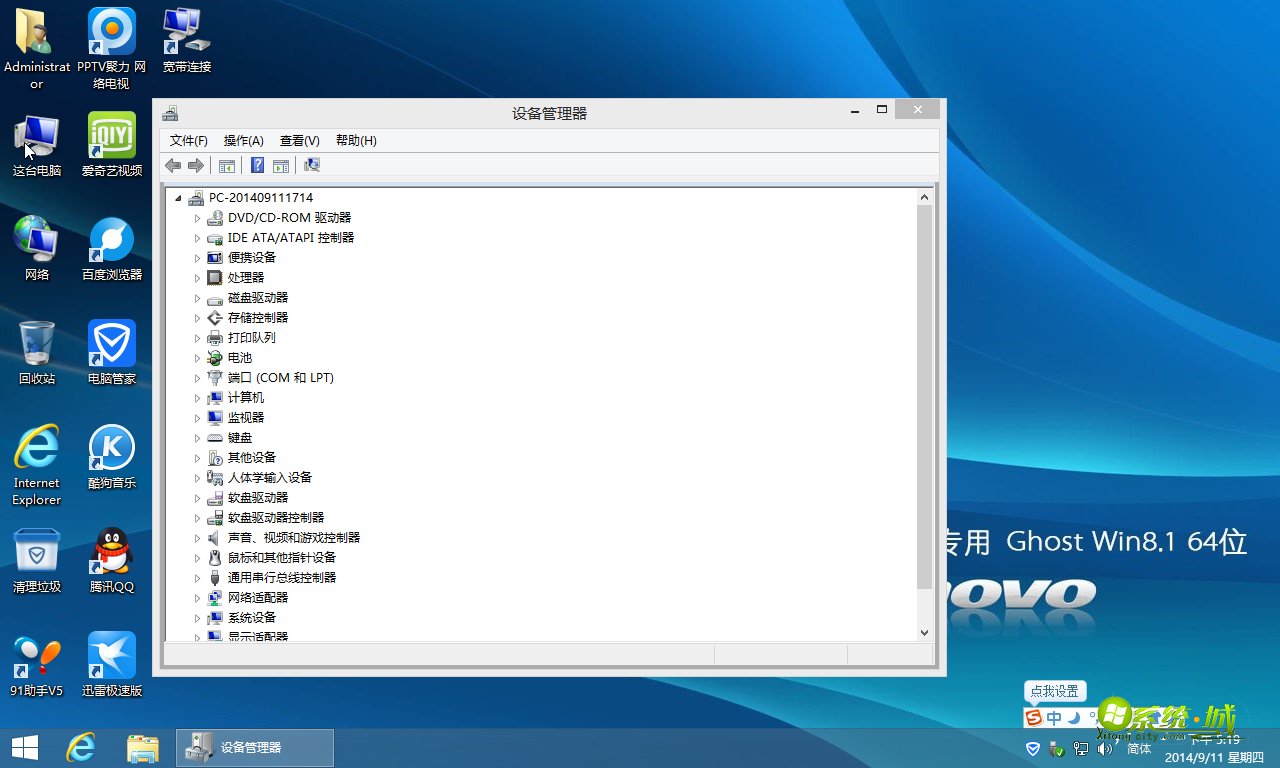This screenshot has height=768, width=1280.
Task: Click the 设备管理器 taskbar button
Action: click(x=255, y=747)
